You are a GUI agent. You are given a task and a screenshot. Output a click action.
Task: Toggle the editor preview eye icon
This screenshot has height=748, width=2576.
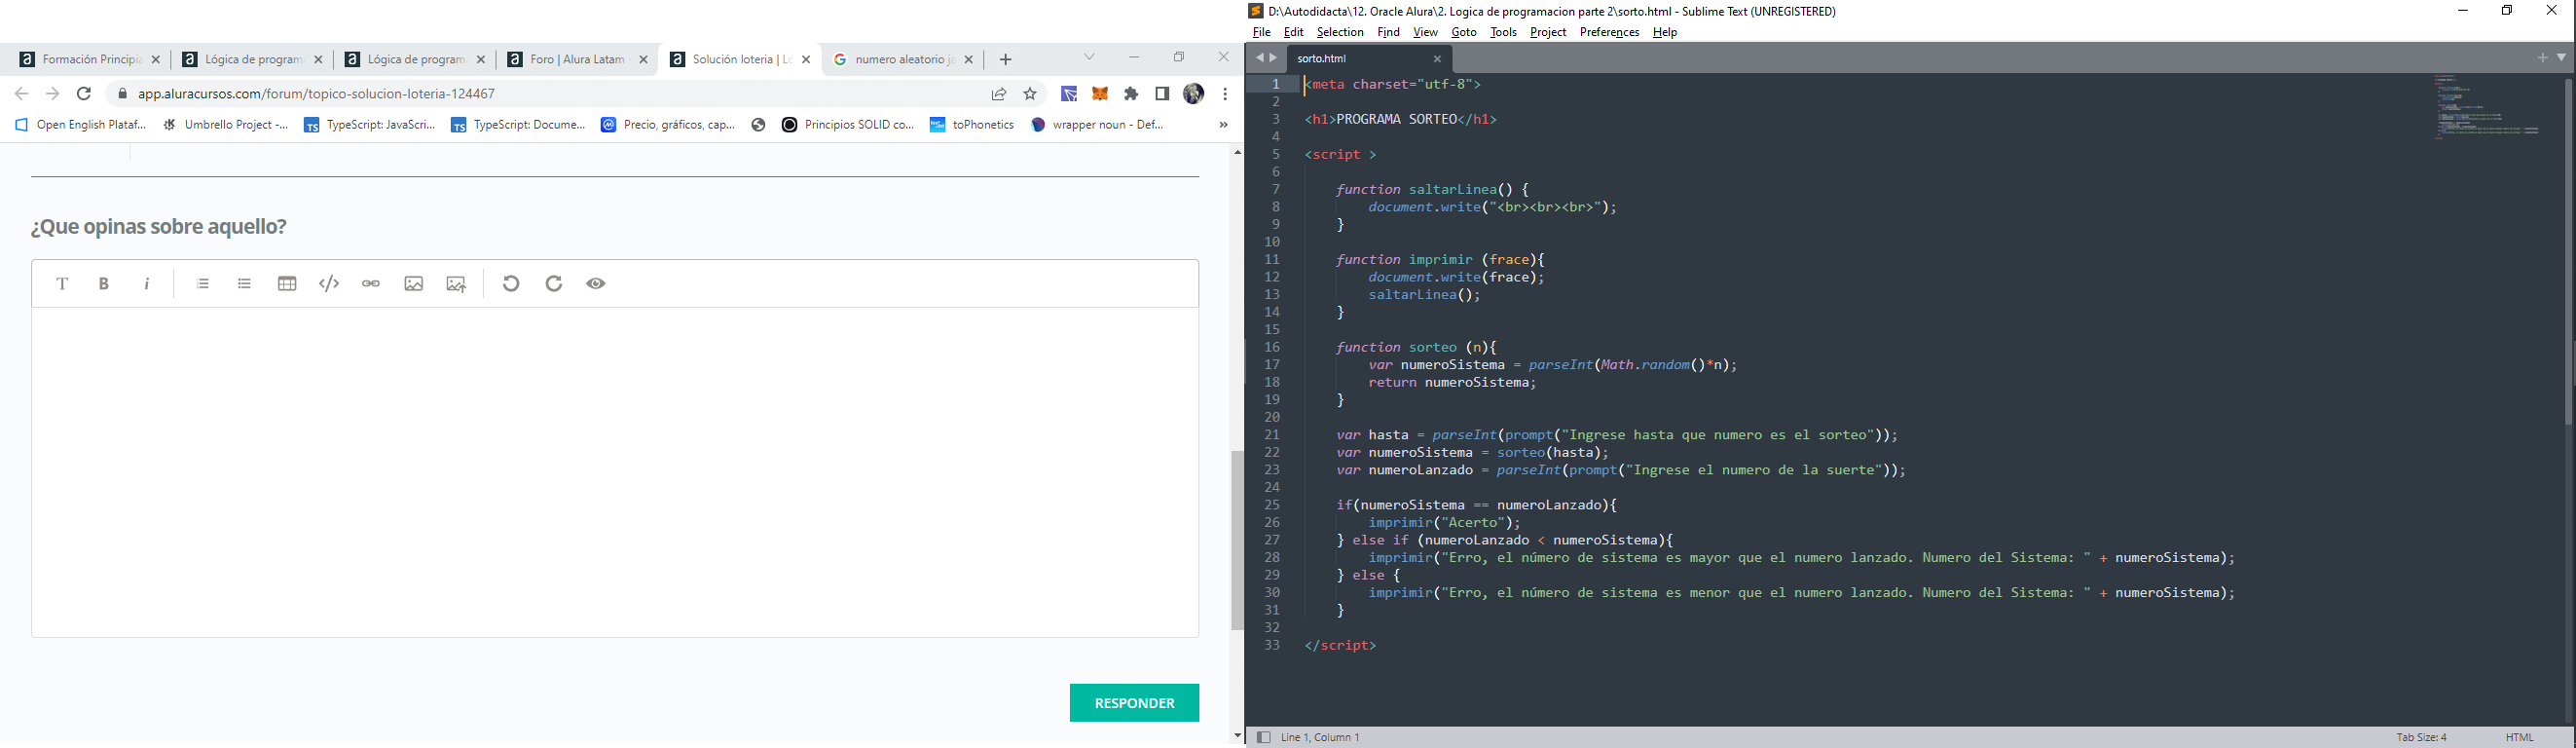click(x=596, y=284)
